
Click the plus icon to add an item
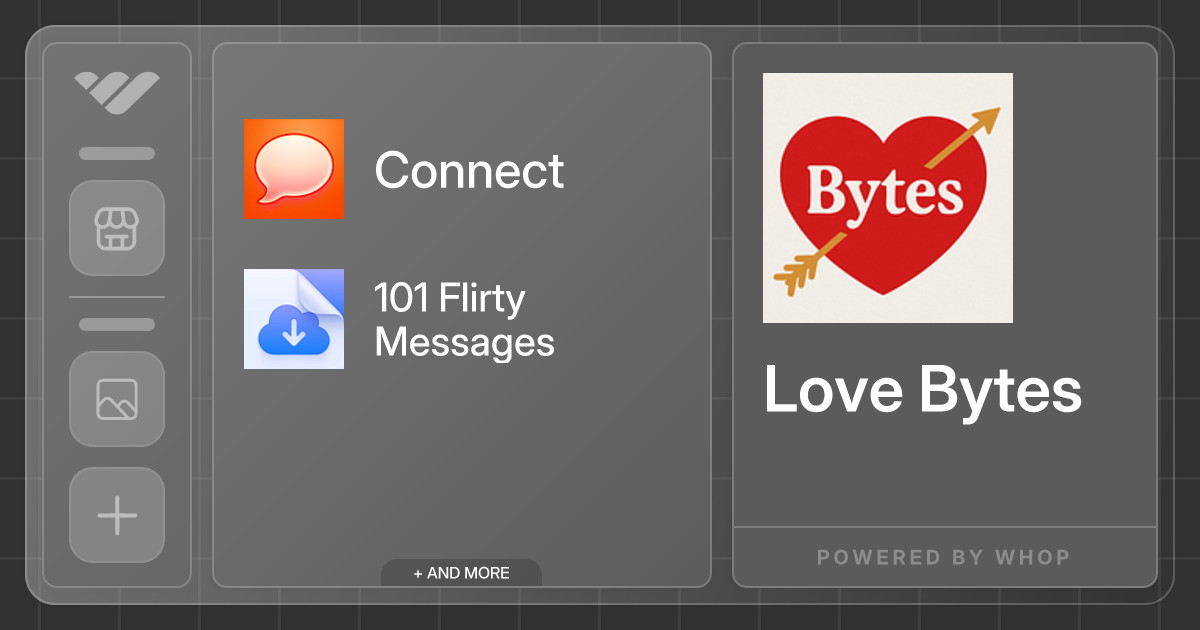[x=116, y=515]
